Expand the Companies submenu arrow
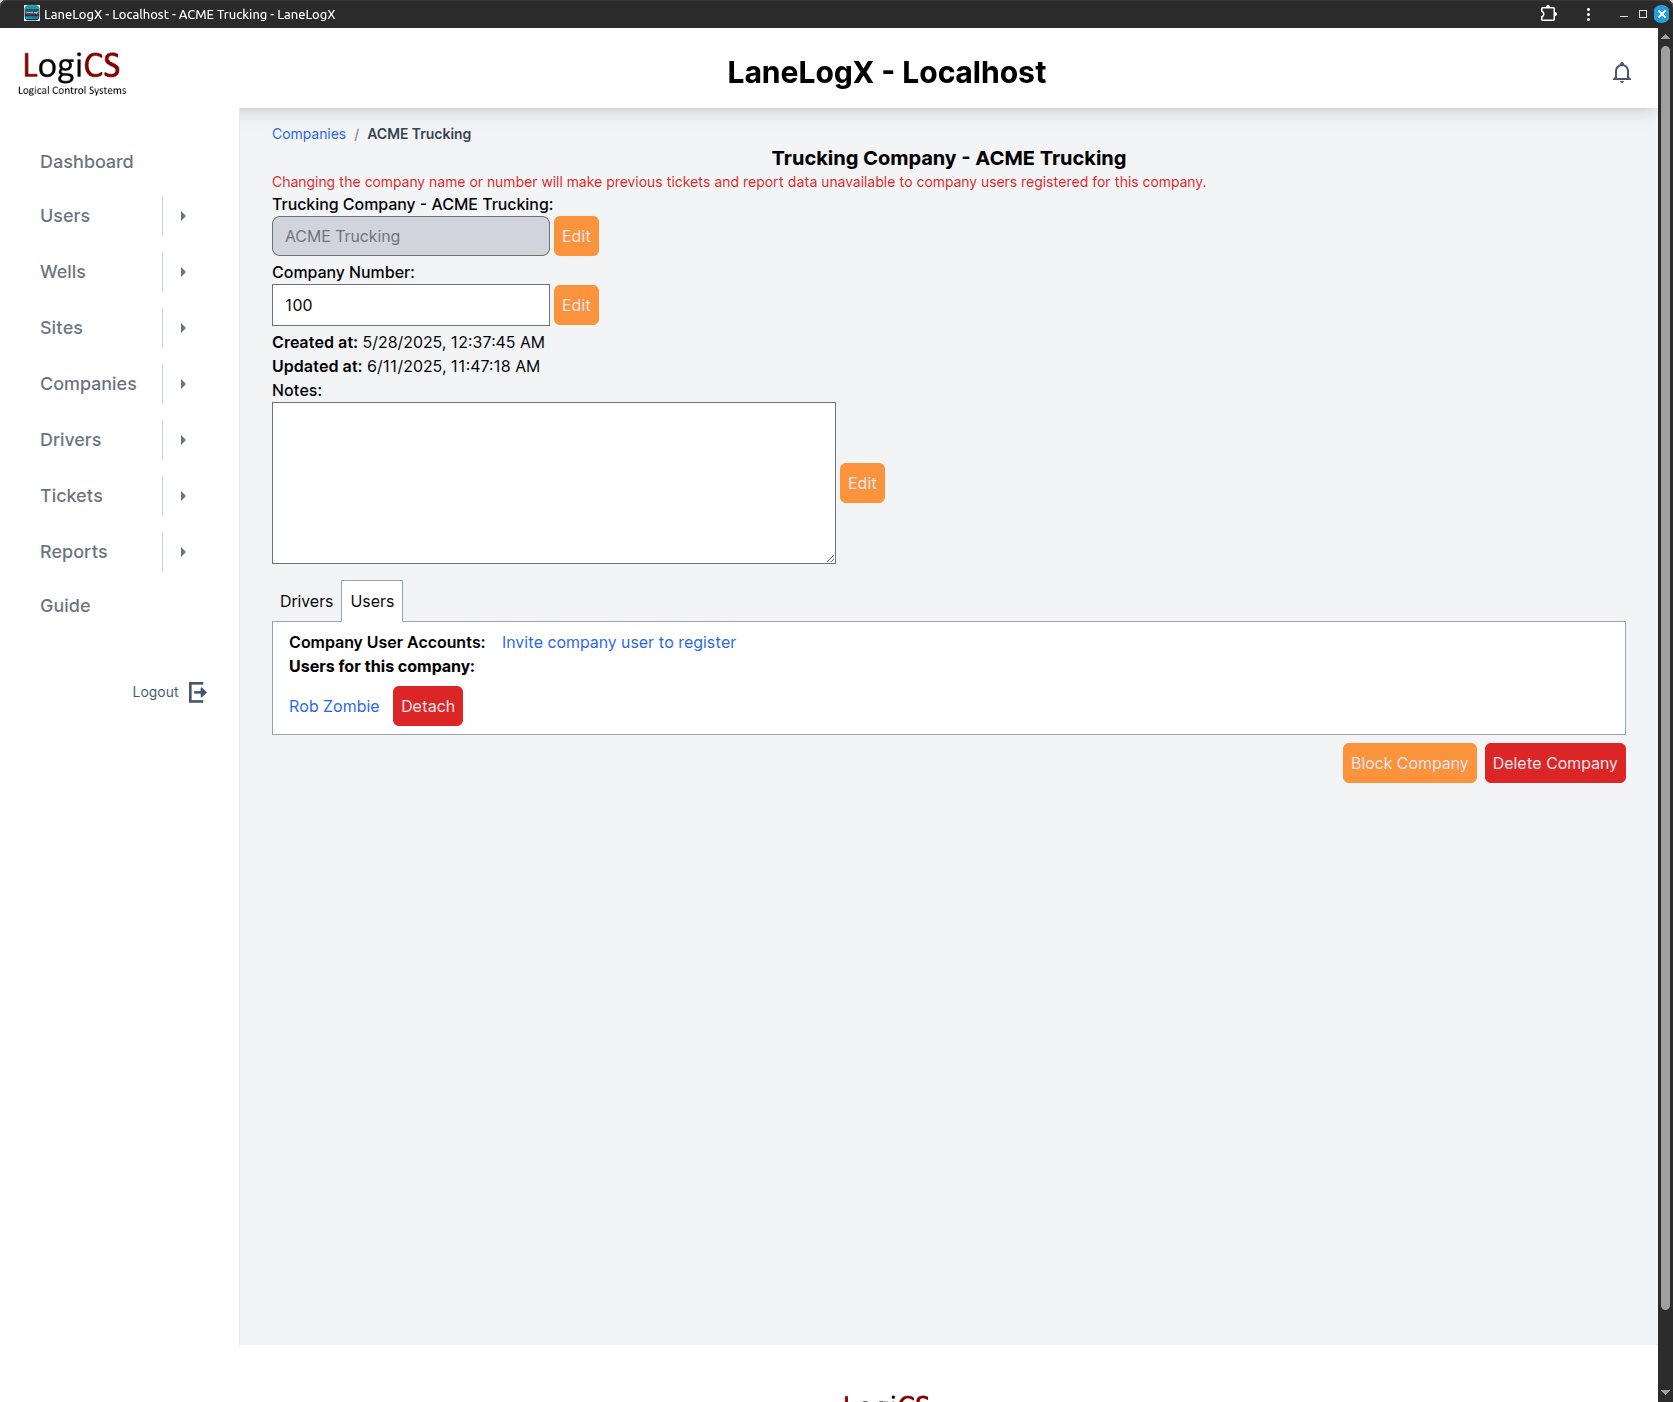 point(183,384)
